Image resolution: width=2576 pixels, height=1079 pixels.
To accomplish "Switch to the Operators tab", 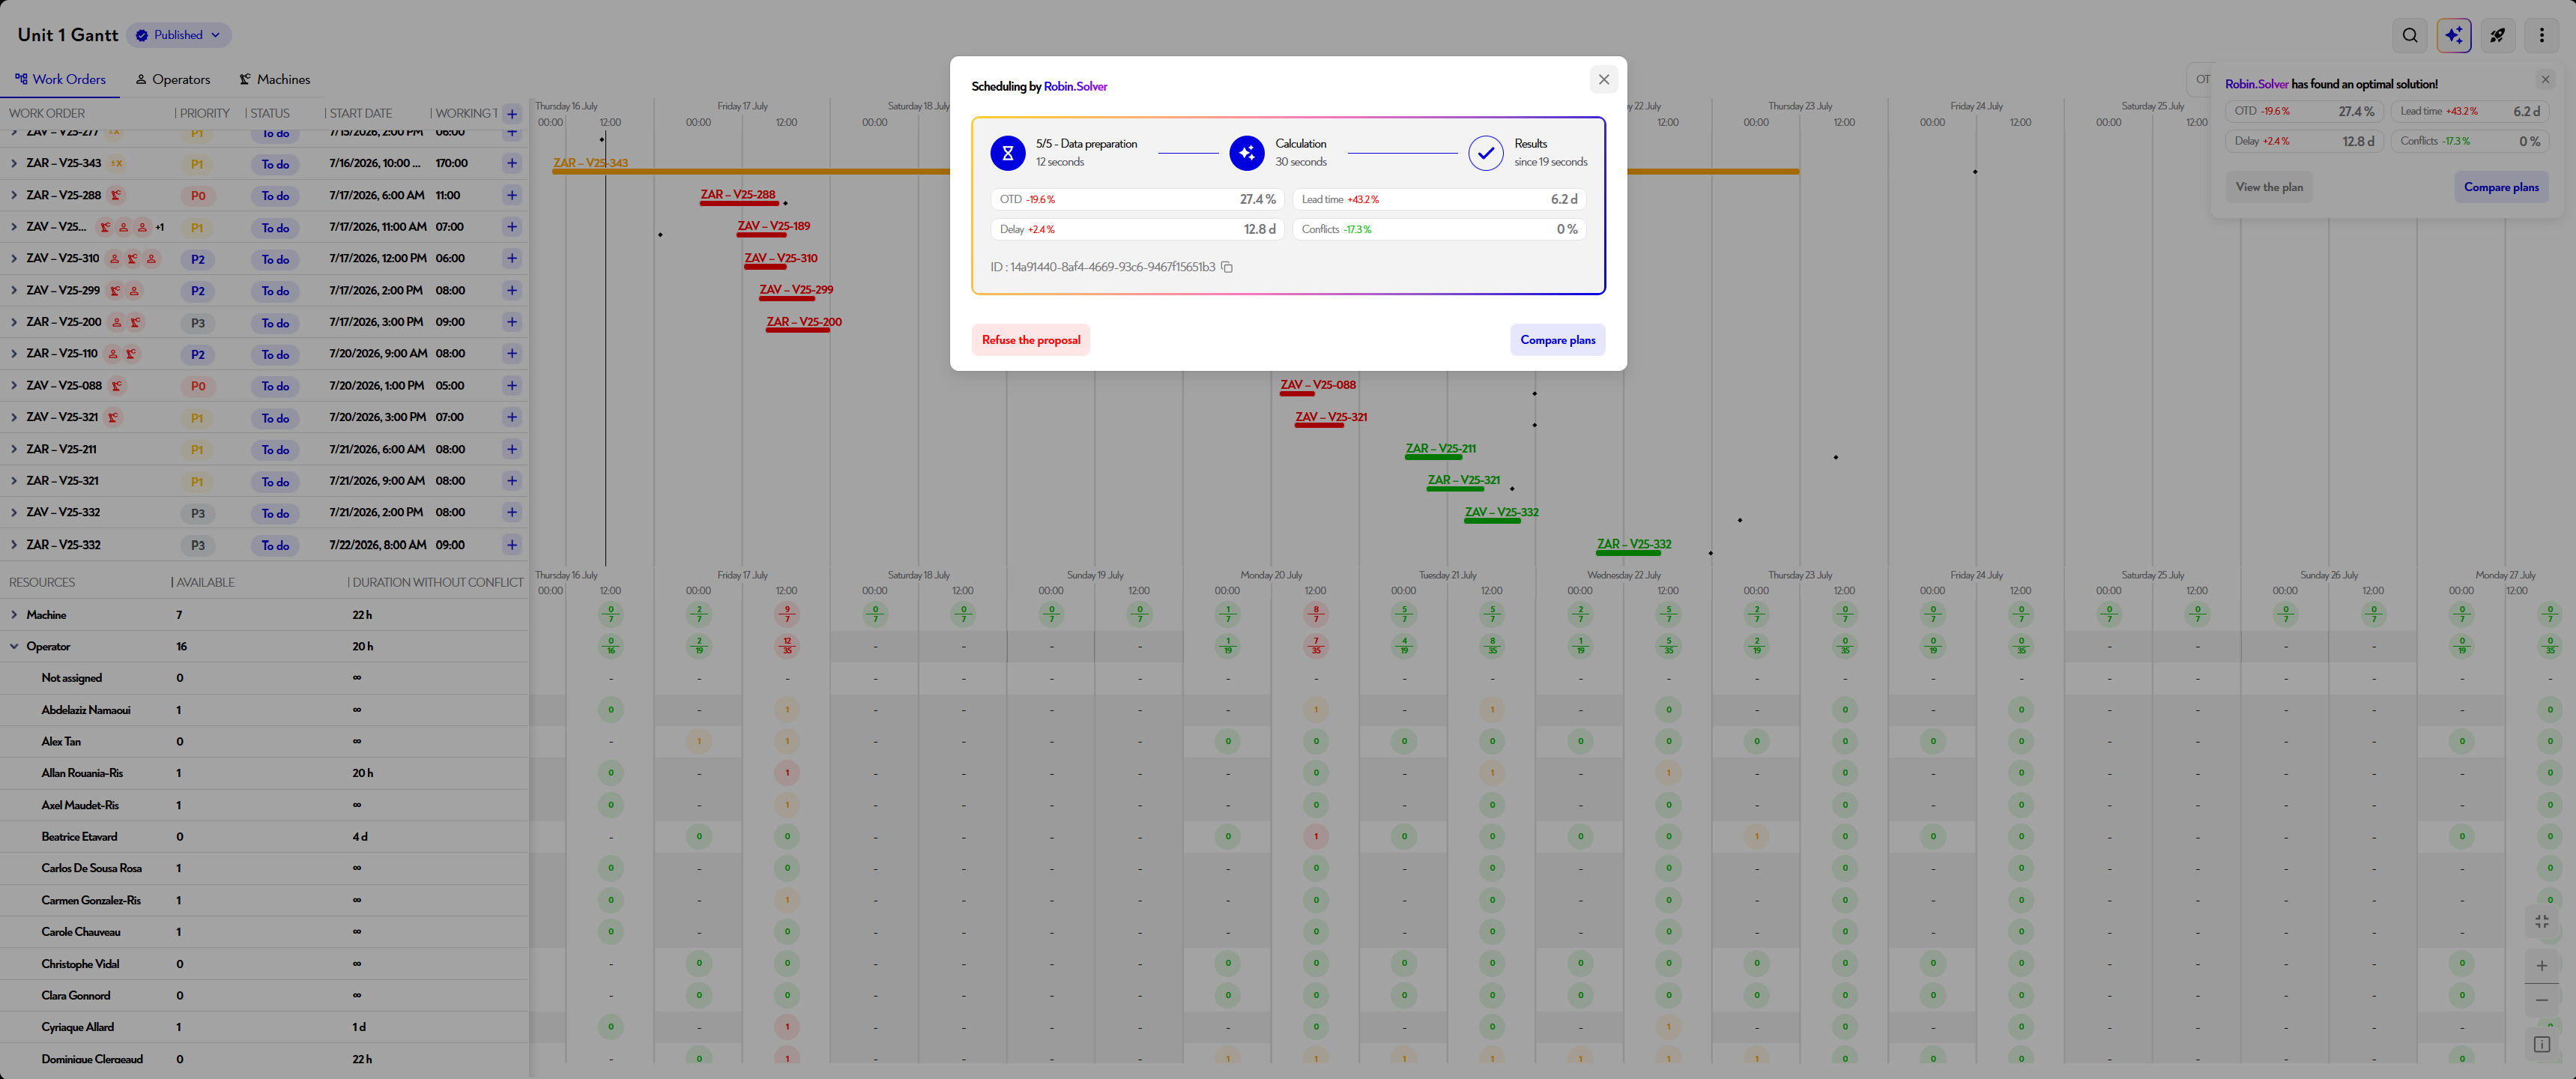I will 173,79.
